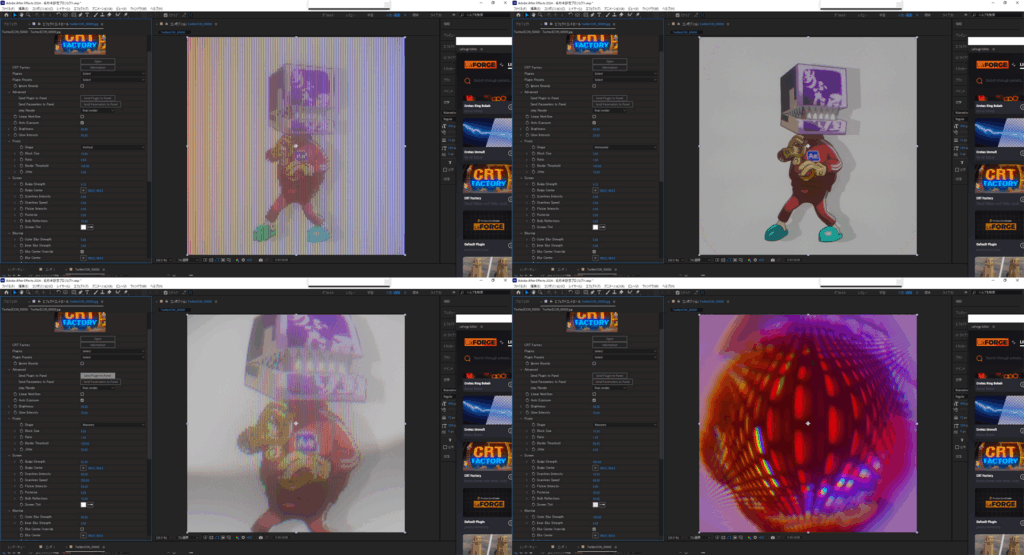
Task: Enable Linear Workflow checkbox in the striped-preview window
Action: point(82,116)
